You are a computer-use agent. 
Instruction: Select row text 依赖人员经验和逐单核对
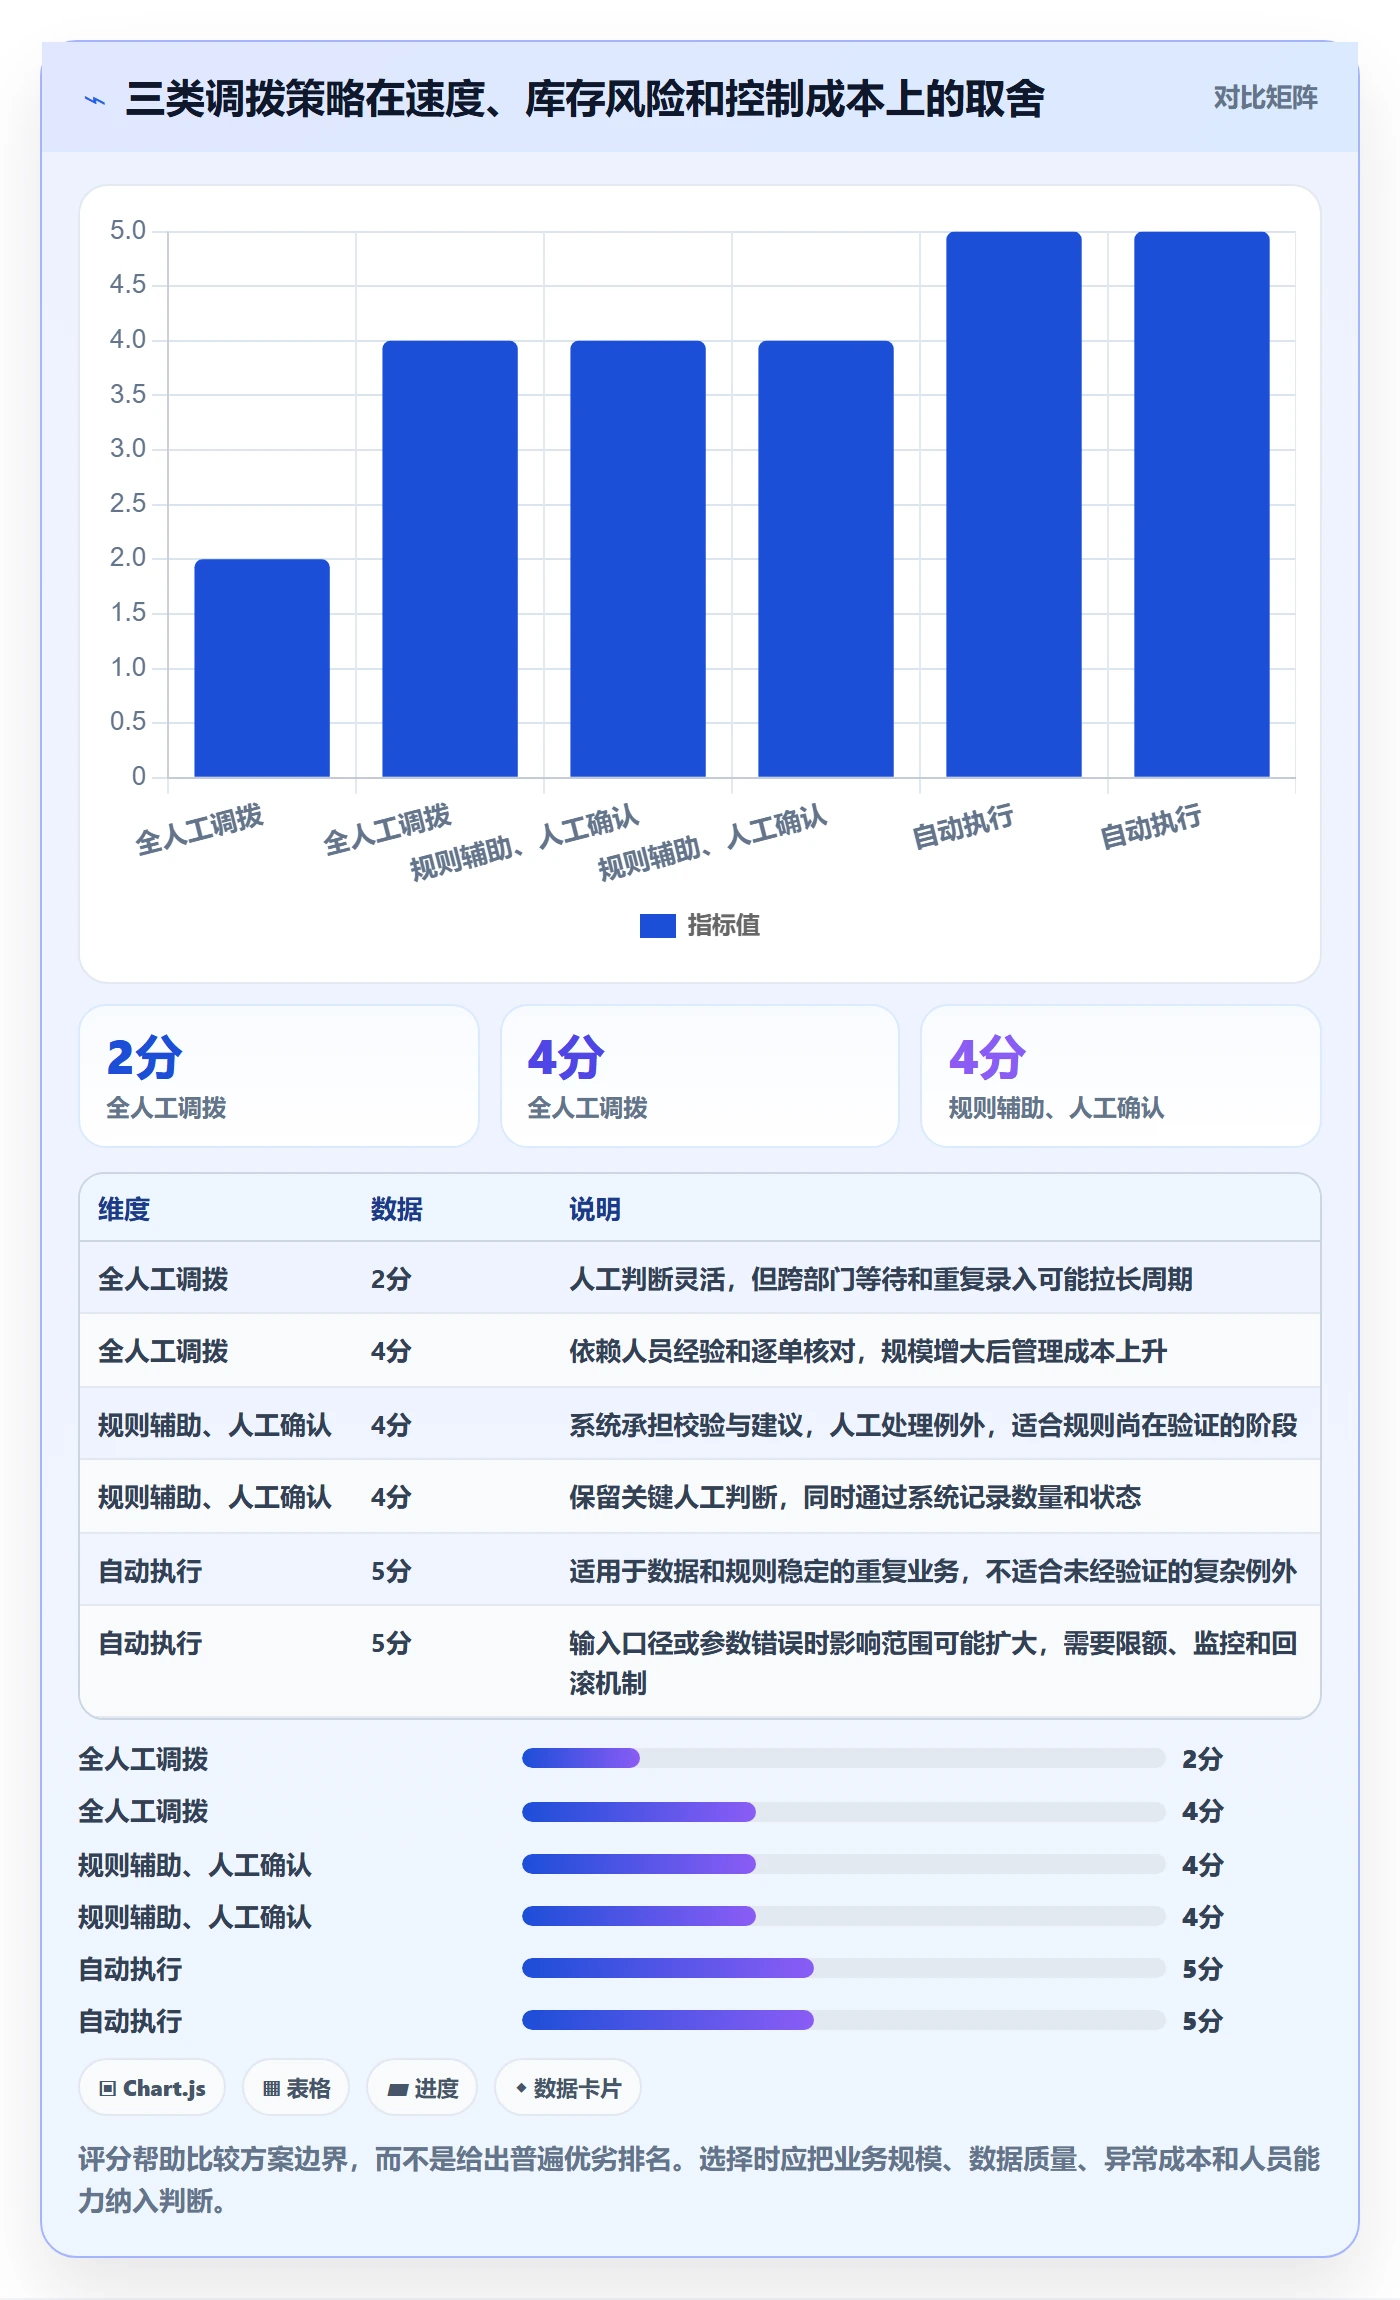click(x=712, y=1352)
